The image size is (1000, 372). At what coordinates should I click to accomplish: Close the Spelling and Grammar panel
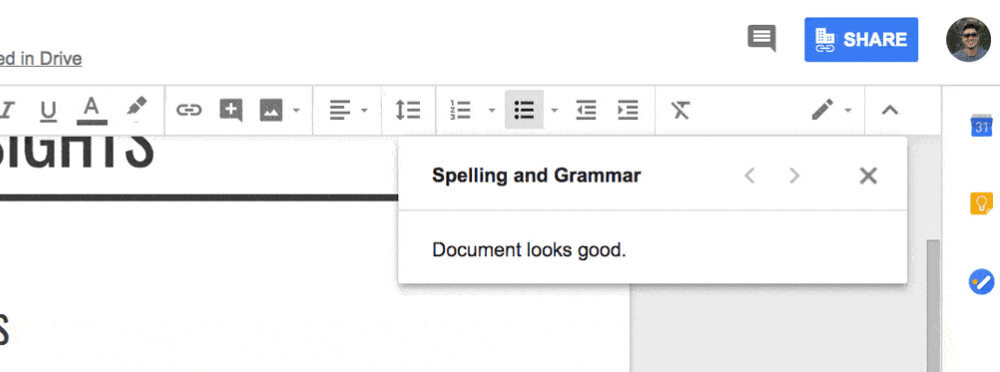868,175
